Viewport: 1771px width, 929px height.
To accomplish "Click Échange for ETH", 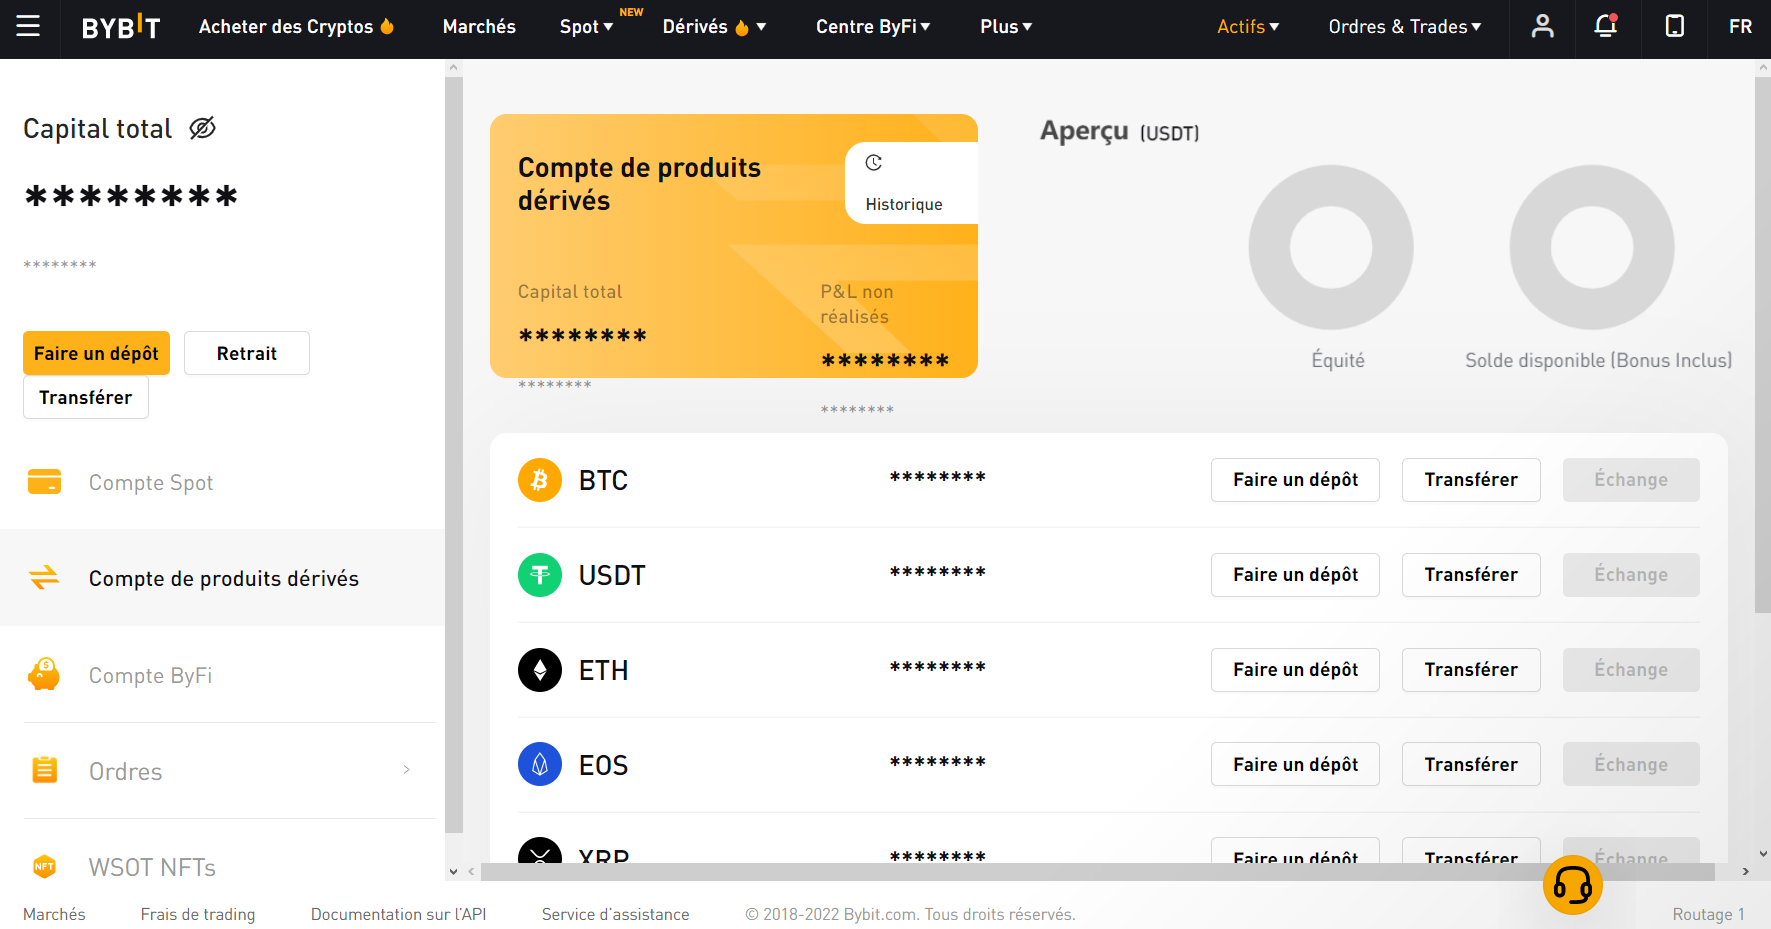I will [x=1631, y=670].
